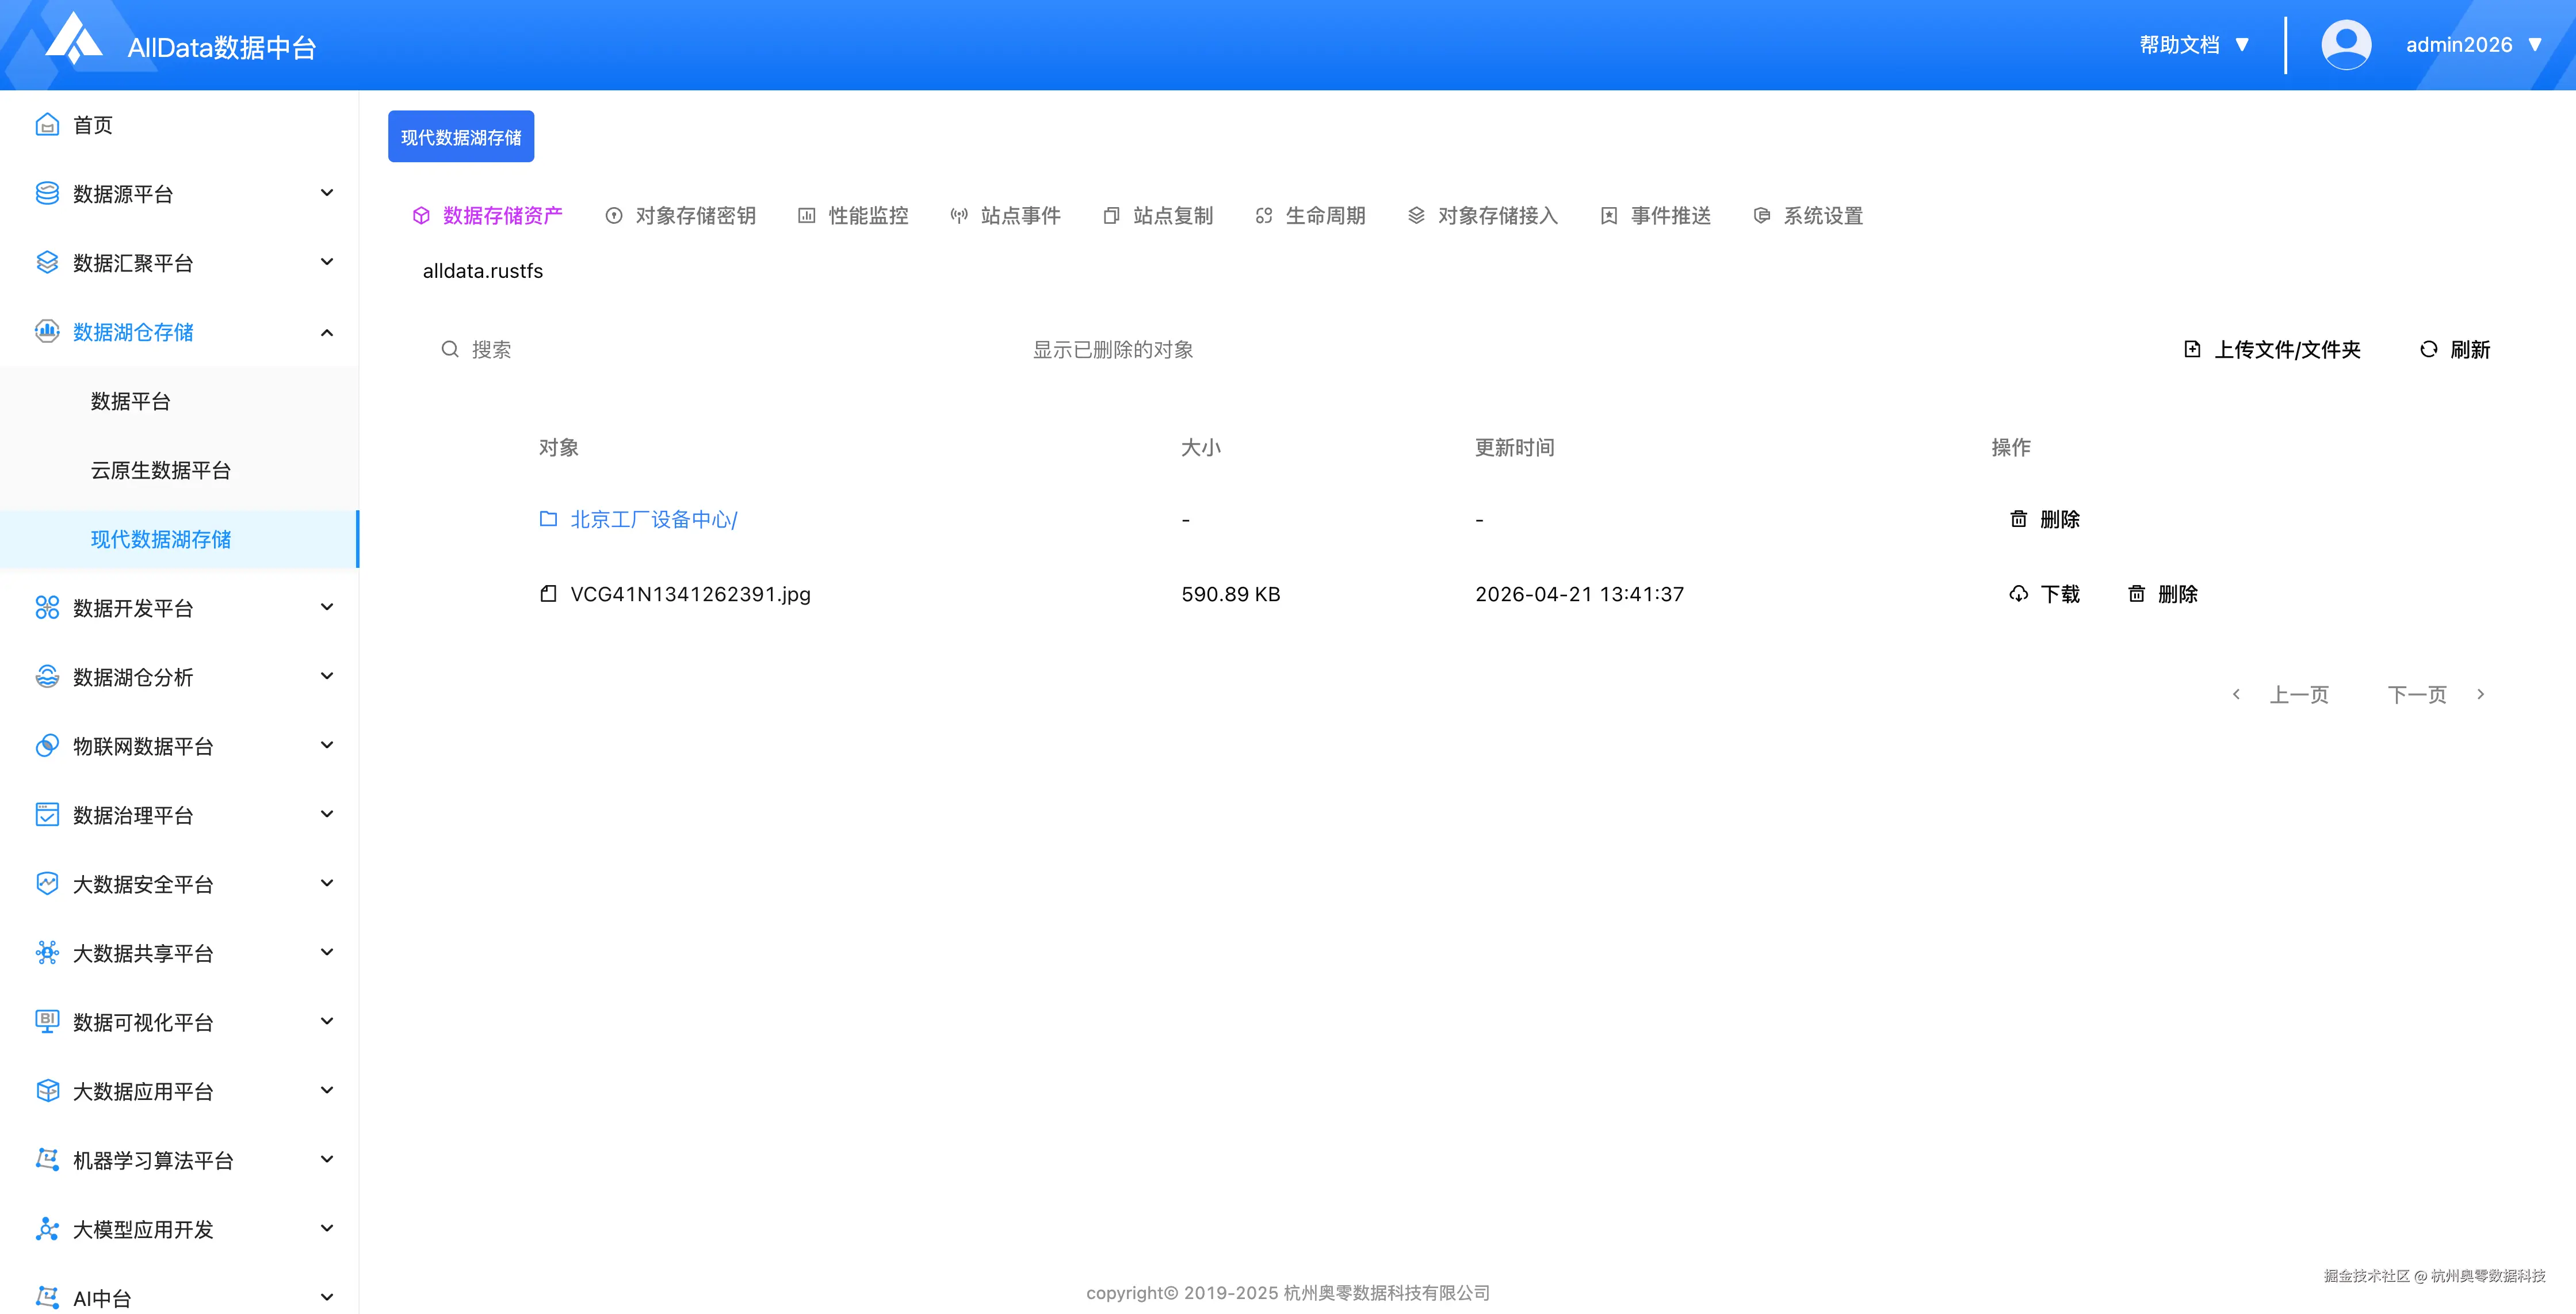This screenshot has height=1314, width=2576.
Task: Click the 性能监控 chart icon tab
Action: pos(806,216)
